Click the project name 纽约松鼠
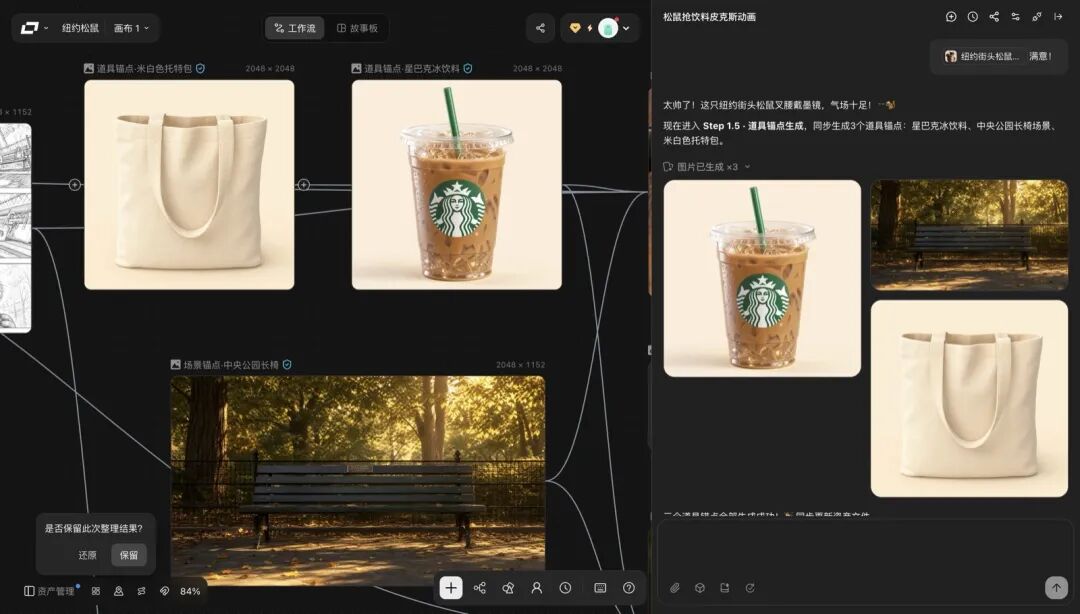 pyautogui.click(x=81, y=28)
